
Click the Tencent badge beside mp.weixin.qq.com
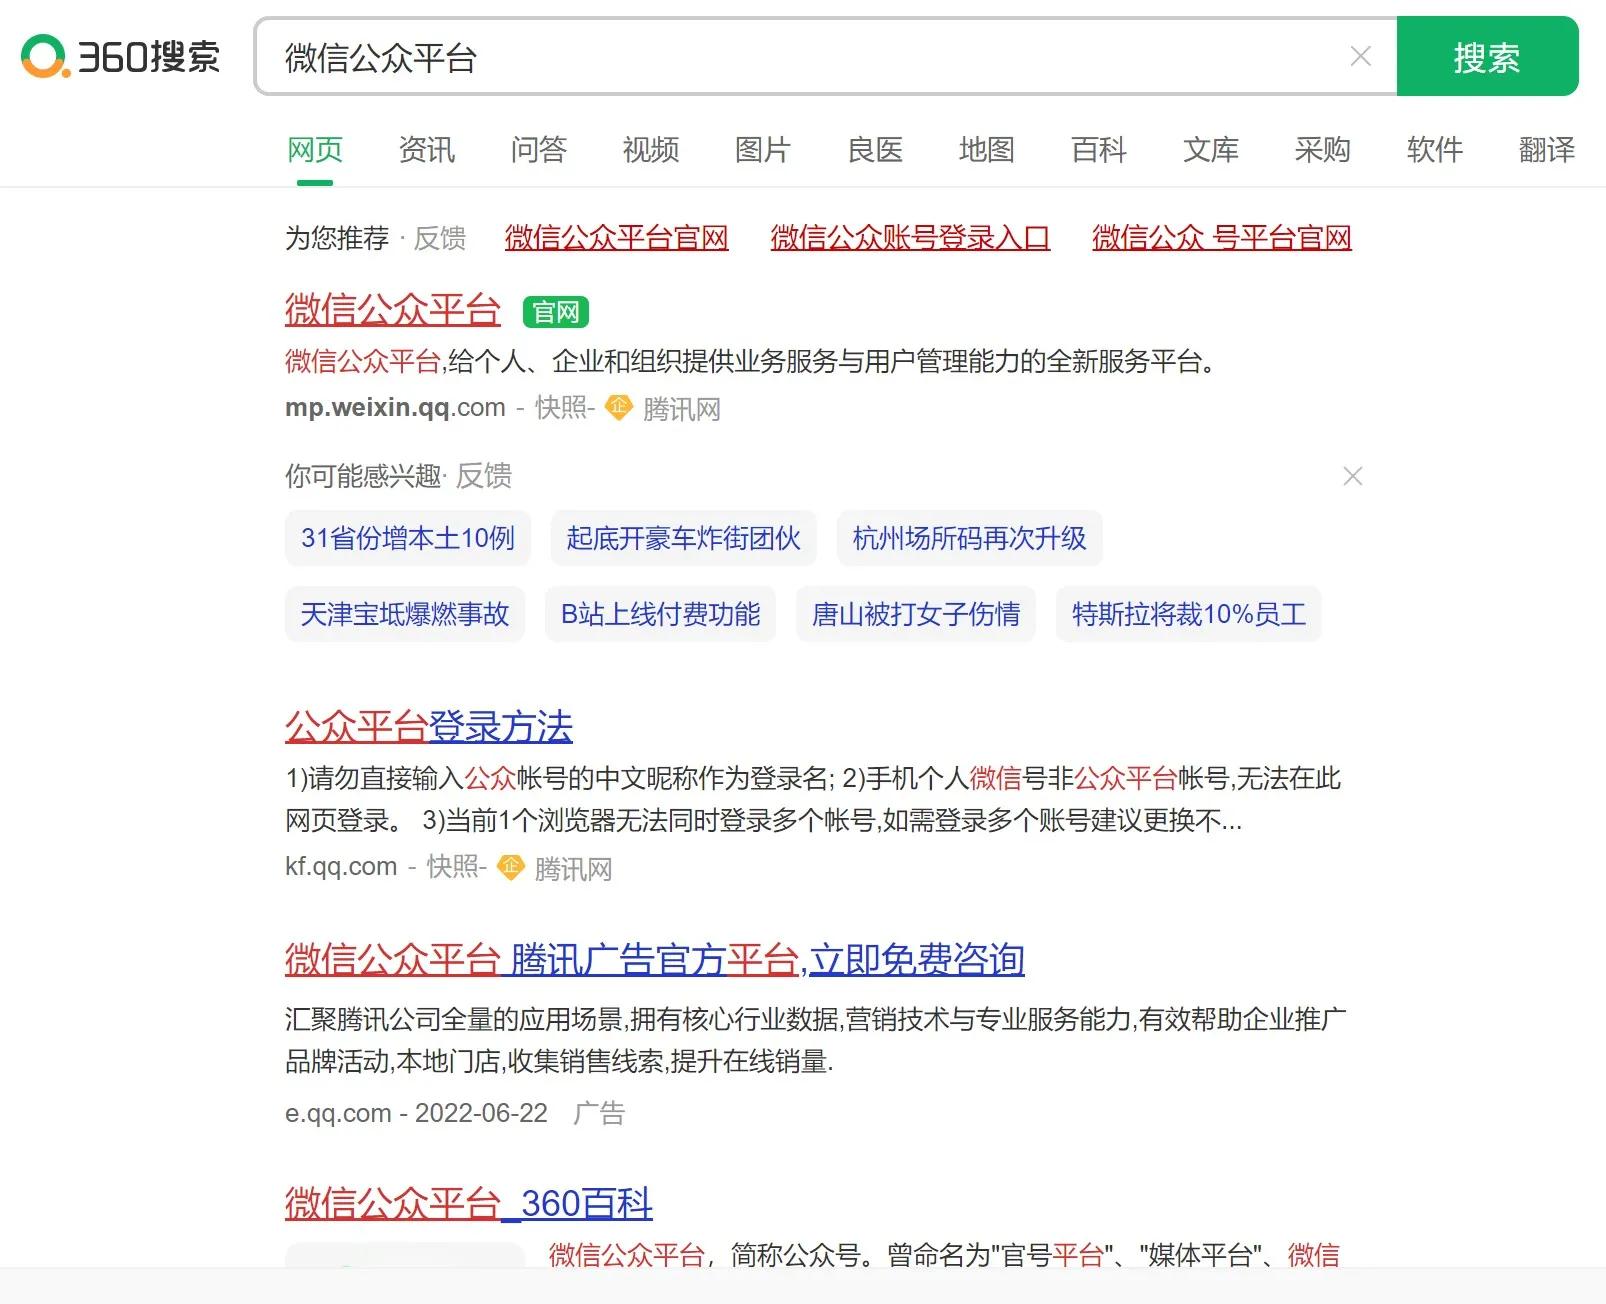click(x=617, y=409)
